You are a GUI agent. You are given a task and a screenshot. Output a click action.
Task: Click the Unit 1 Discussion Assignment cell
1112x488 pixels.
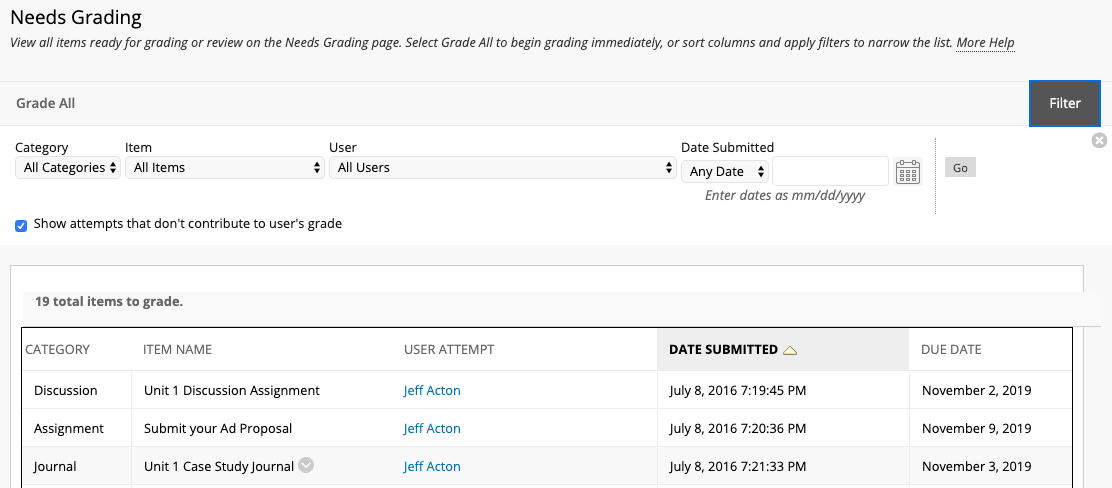point(232,390)
